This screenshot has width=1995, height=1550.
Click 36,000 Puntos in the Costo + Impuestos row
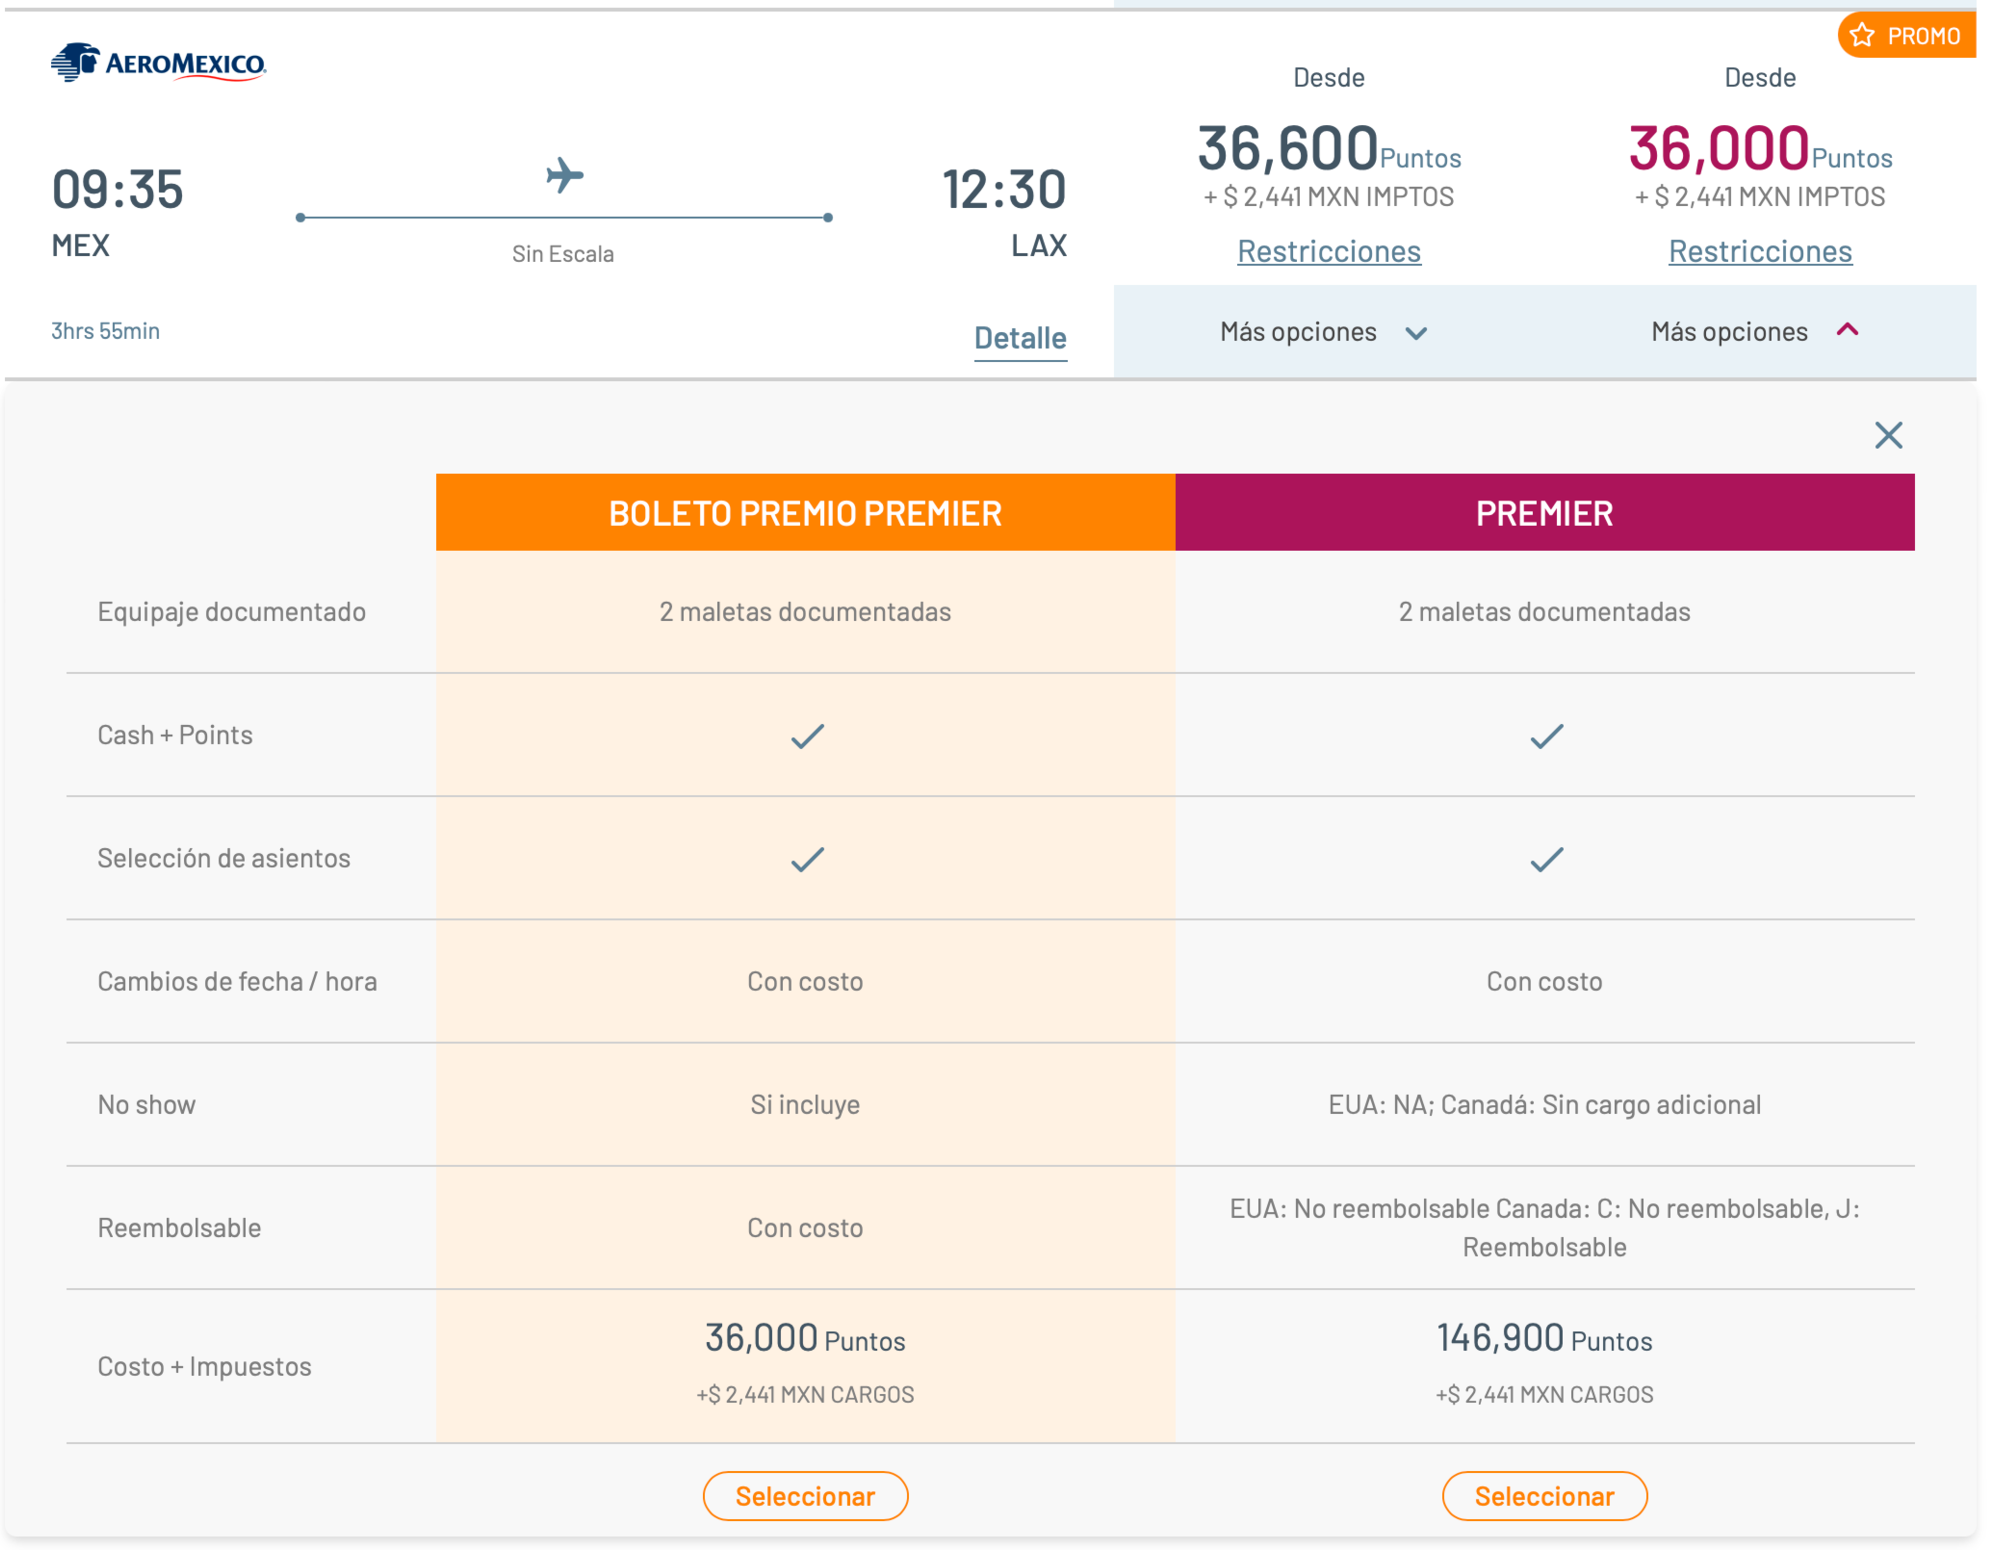805,1338
